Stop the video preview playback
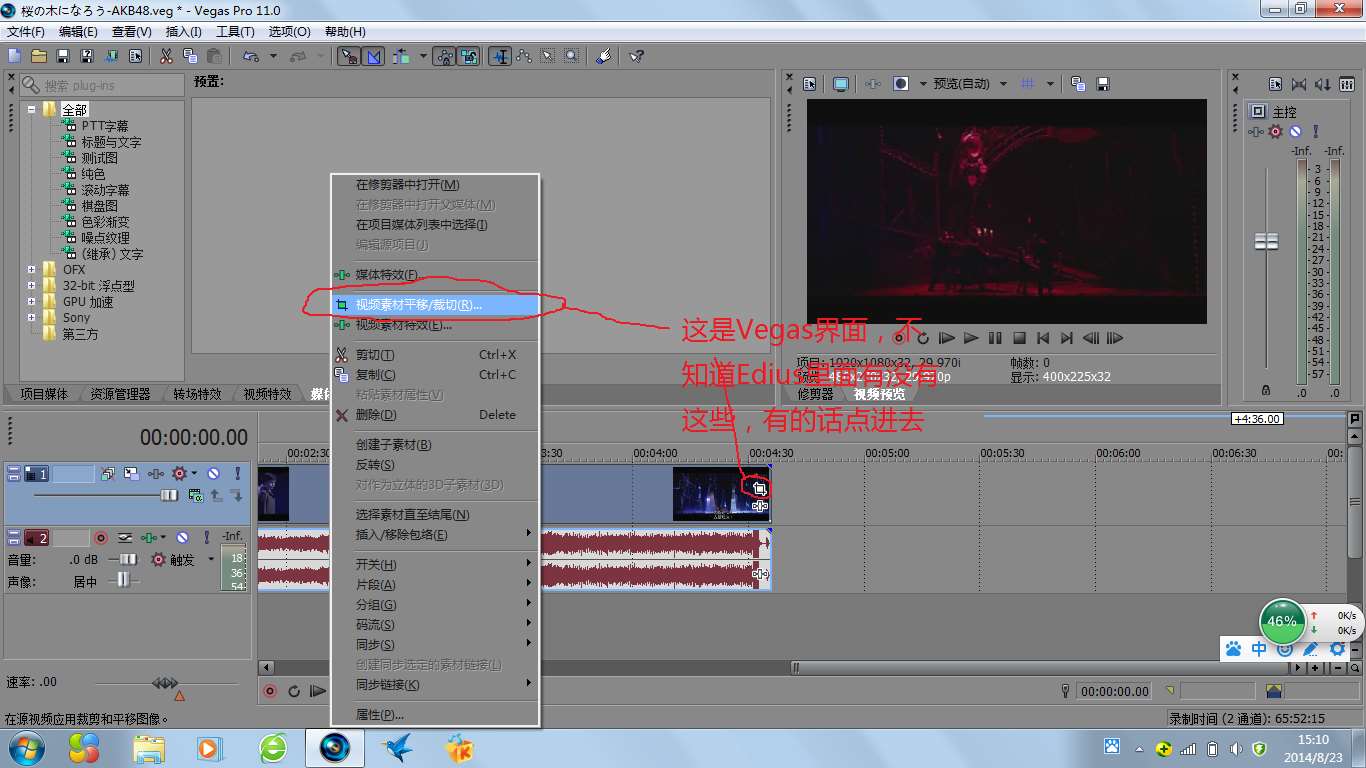 point(1019,338)
